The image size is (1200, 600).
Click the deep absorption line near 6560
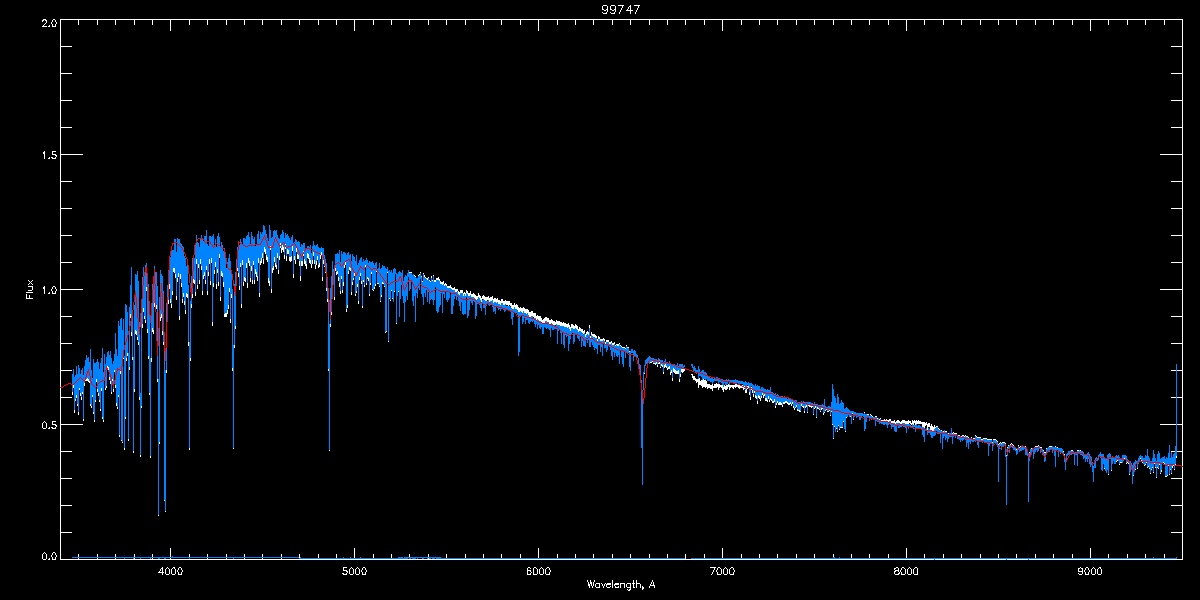click(x=642, y=420)
